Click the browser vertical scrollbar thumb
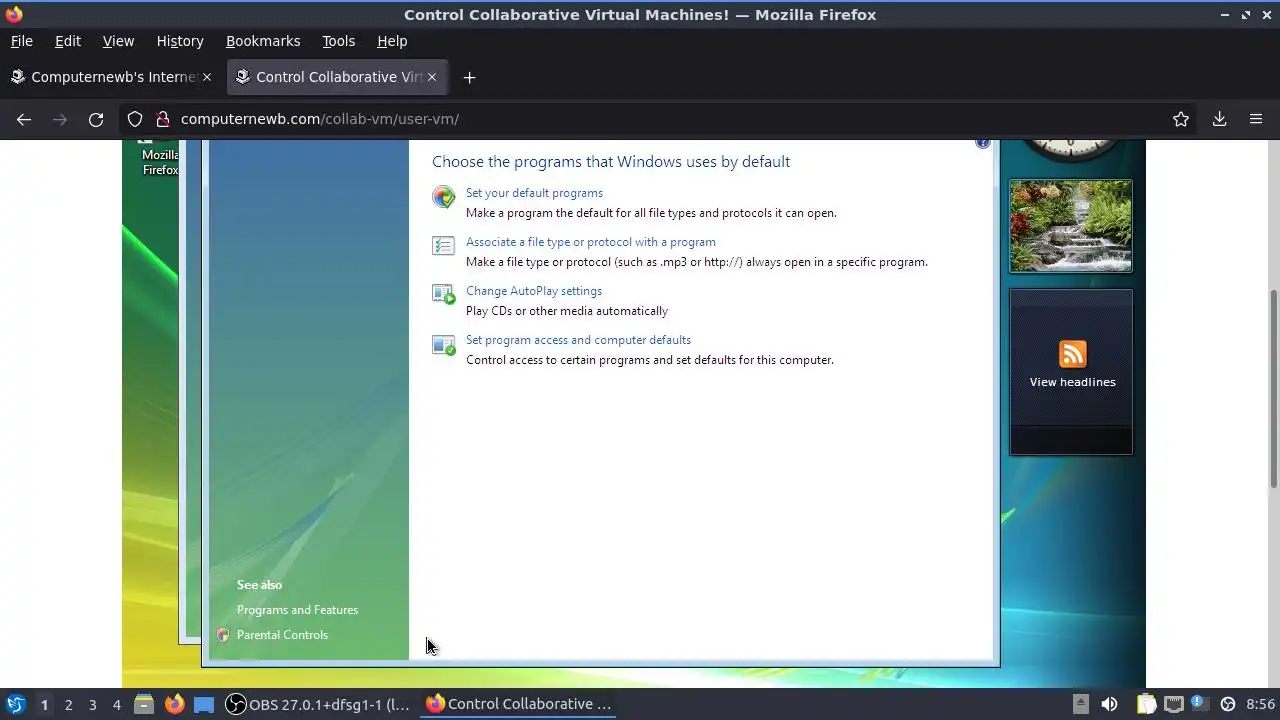This screenshot has height=720, width=1280. [x=1273, y=390]
